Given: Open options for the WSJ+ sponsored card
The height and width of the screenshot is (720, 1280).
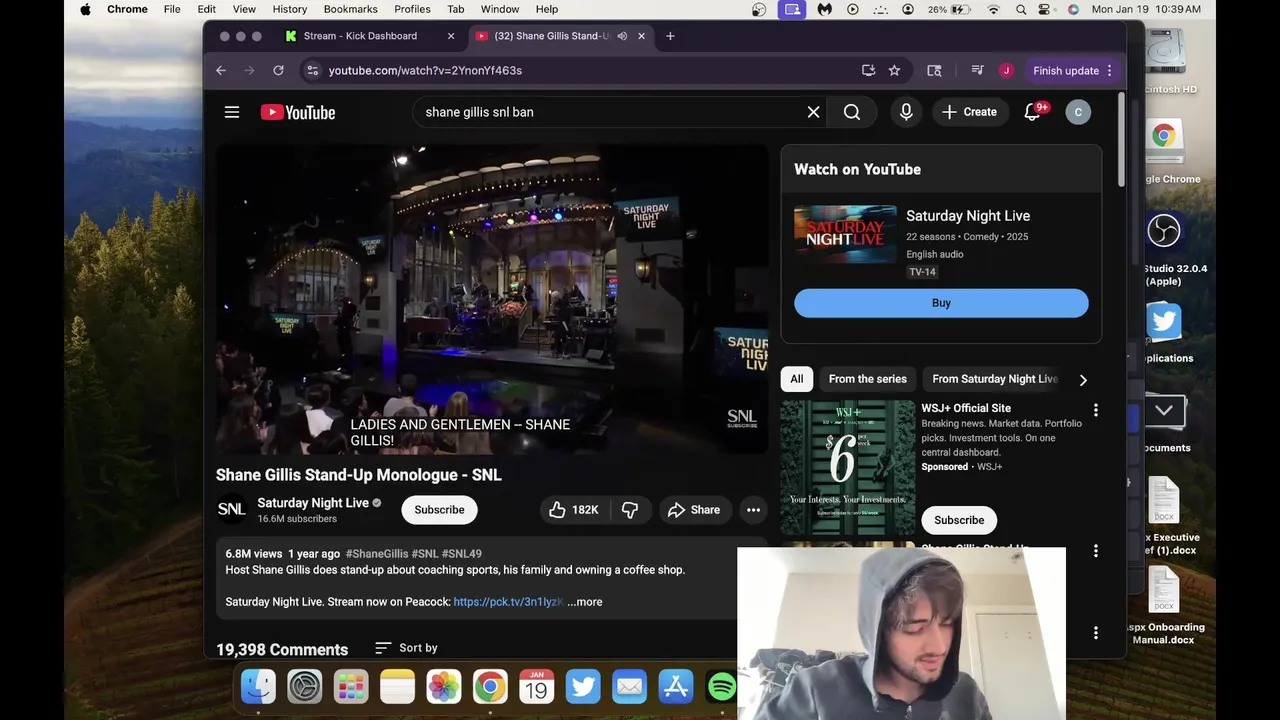Looking at the screenshot, I should click(1096, 410).
